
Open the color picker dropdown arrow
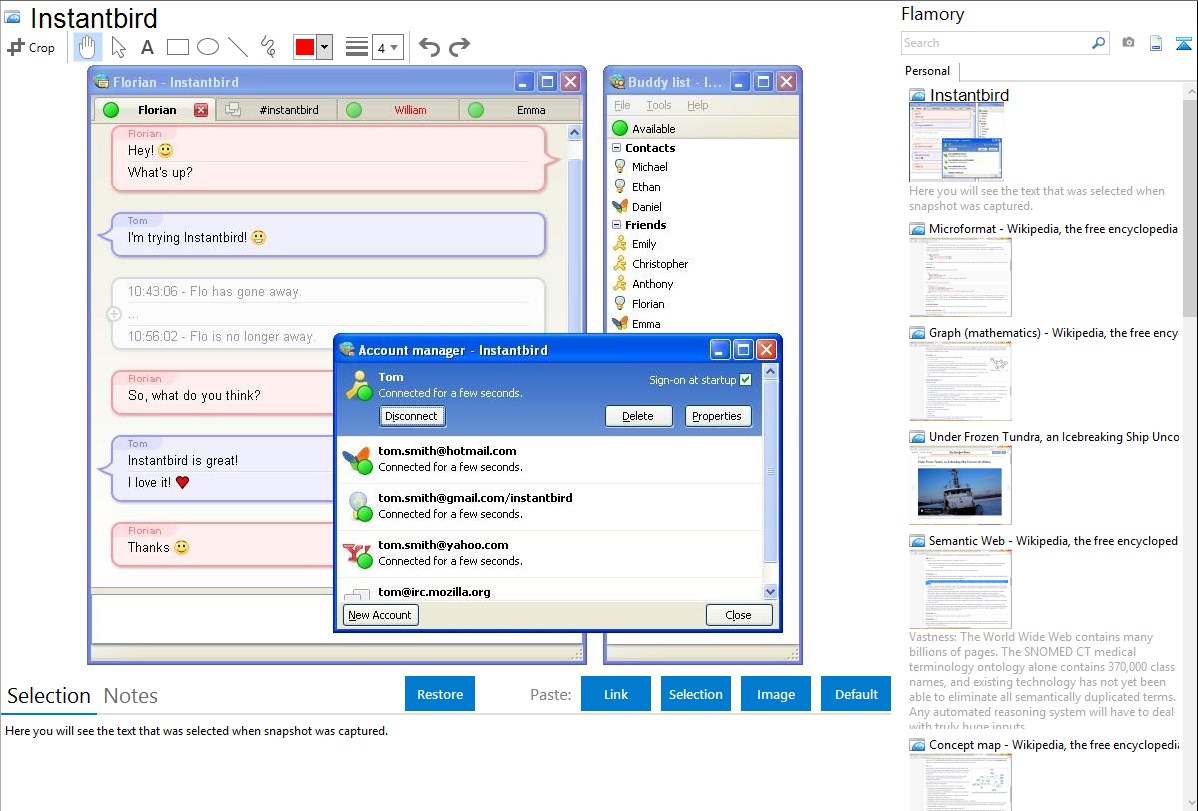pyautogui.click(x=325, y=47)
